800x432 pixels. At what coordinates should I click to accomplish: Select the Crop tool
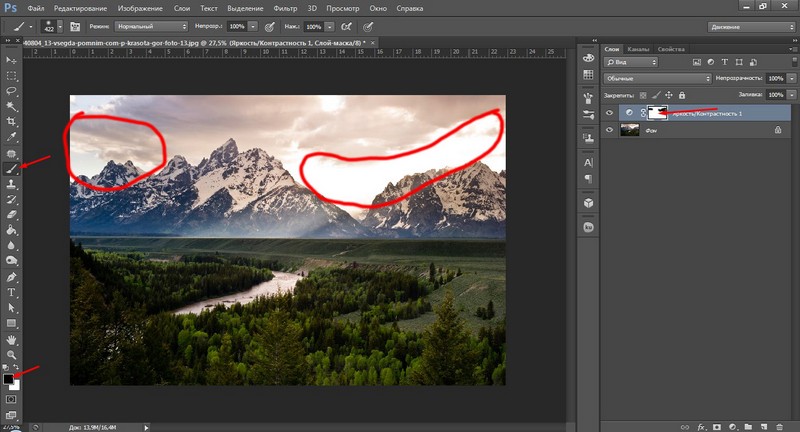click(x=12, y=121)
